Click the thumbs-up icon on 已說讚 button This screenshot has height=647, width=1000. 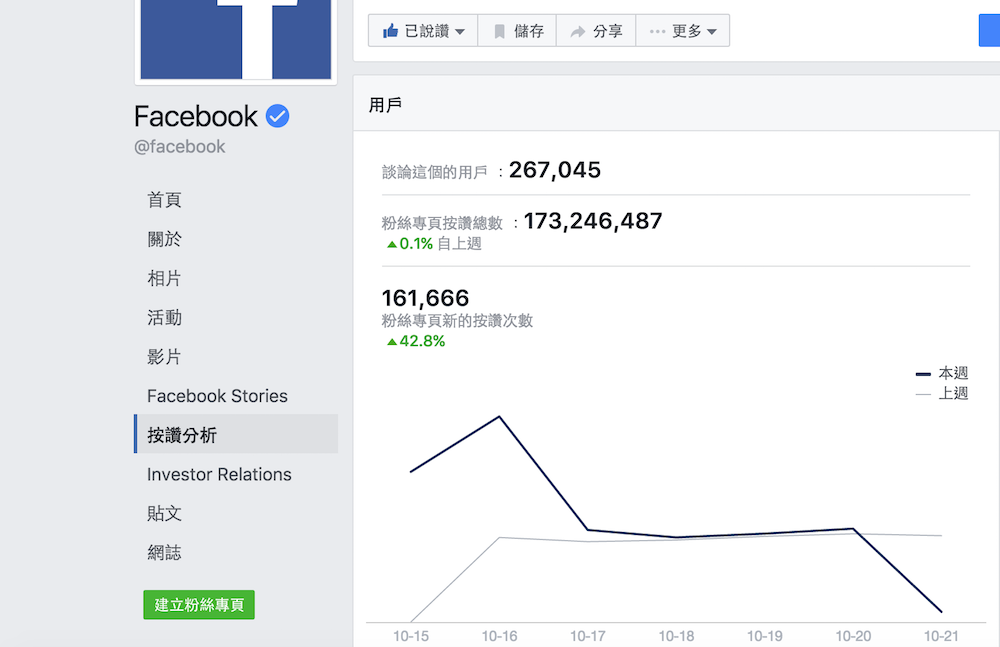(x=390, y=30)
